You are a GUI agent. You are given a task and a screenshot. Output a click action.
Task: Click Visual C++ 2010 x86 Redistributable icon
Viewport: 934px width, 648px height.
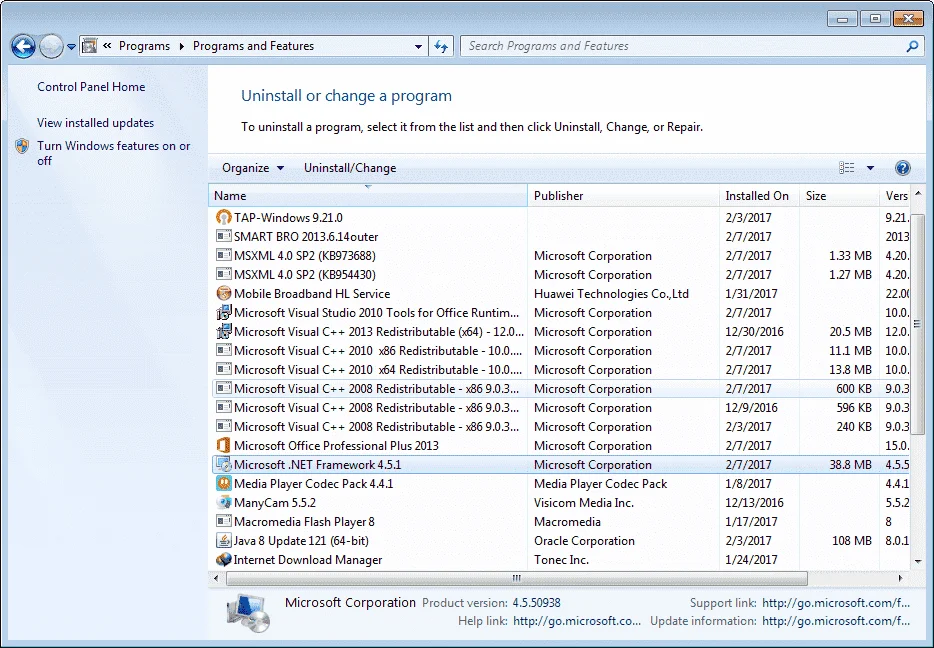(223, 351)
